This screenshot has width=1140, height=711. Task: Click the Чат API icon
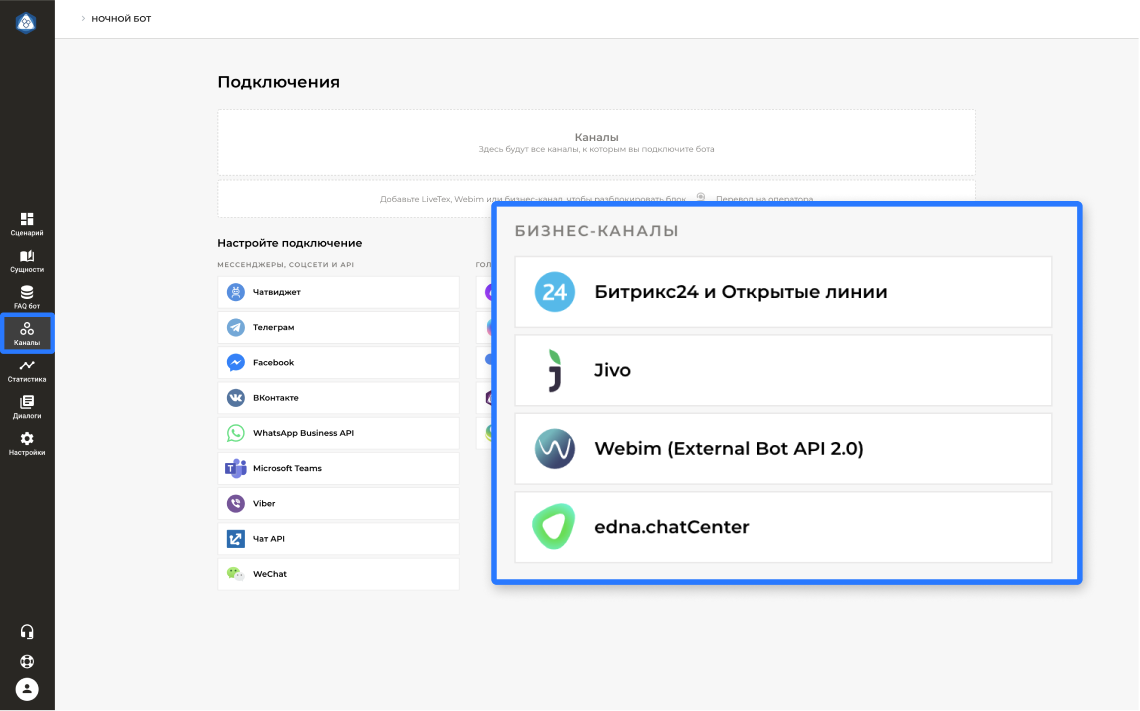pyautogui.click(x=236, y=539)
